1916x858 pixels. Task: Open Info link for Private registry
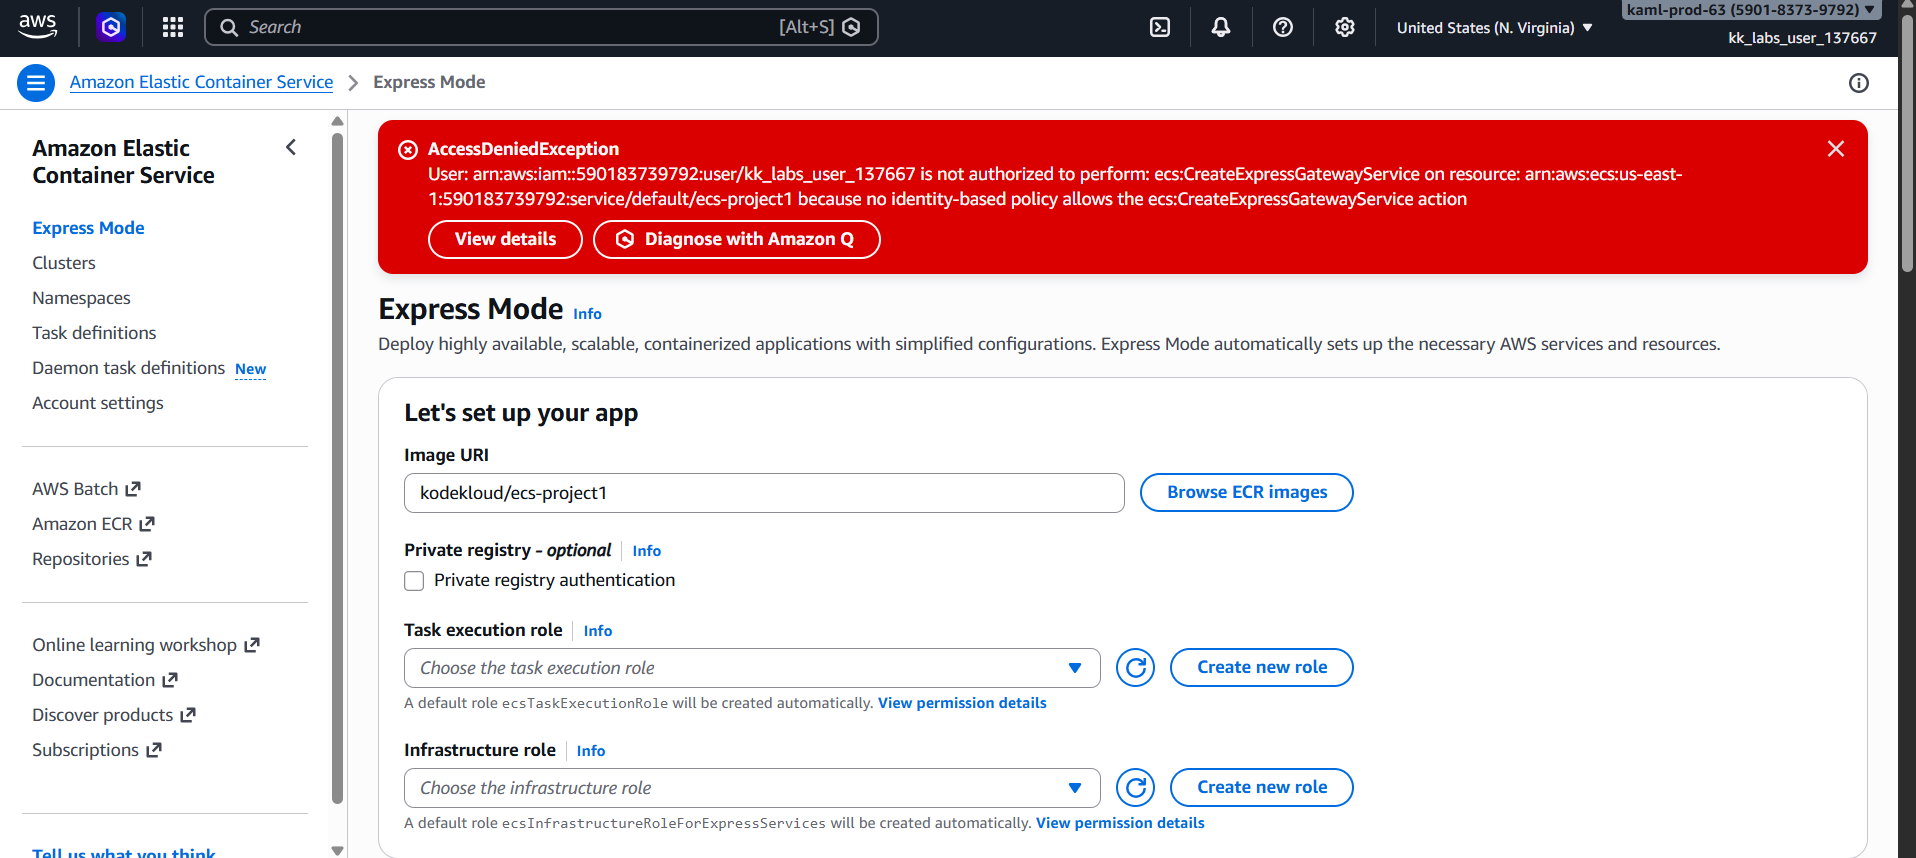646,551
